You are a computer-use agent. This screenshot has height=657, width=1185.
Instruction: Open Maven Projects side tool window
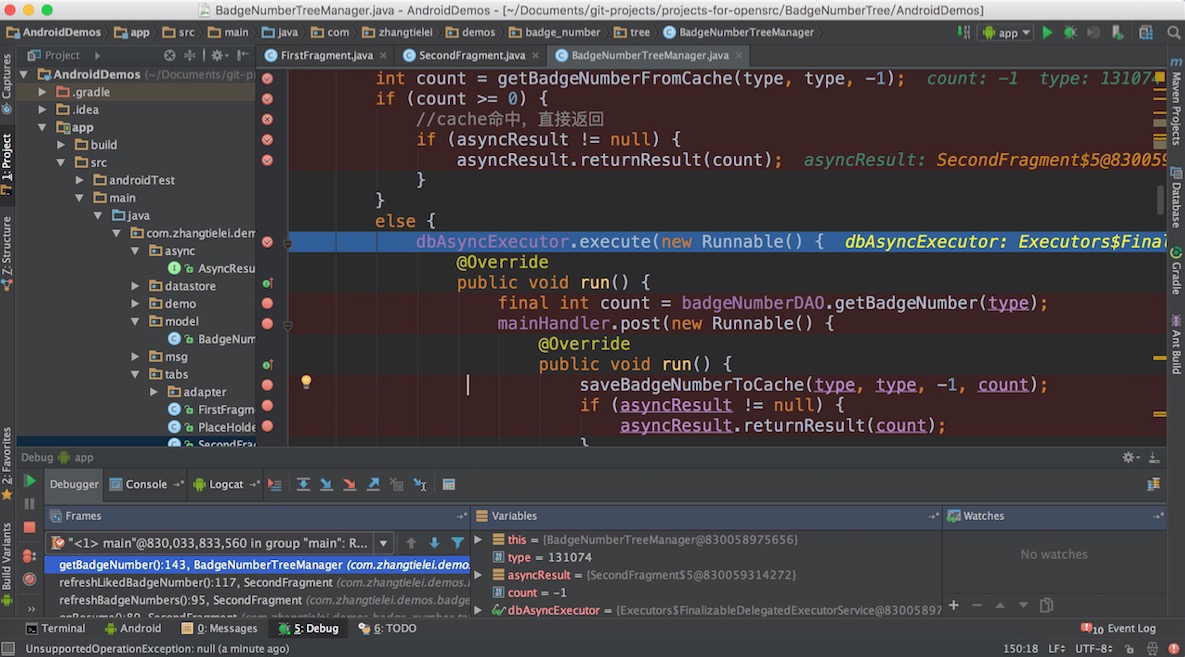(x=1176, y=102)
